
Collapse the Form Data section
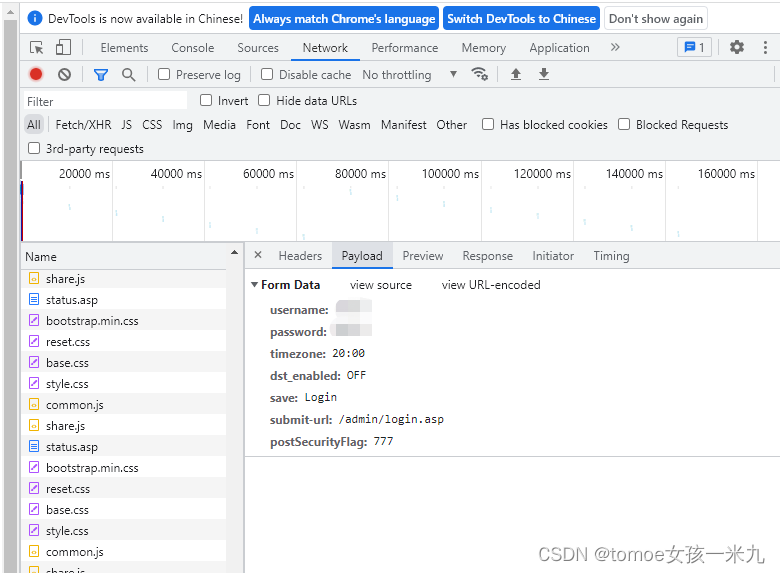coord(254,285)
